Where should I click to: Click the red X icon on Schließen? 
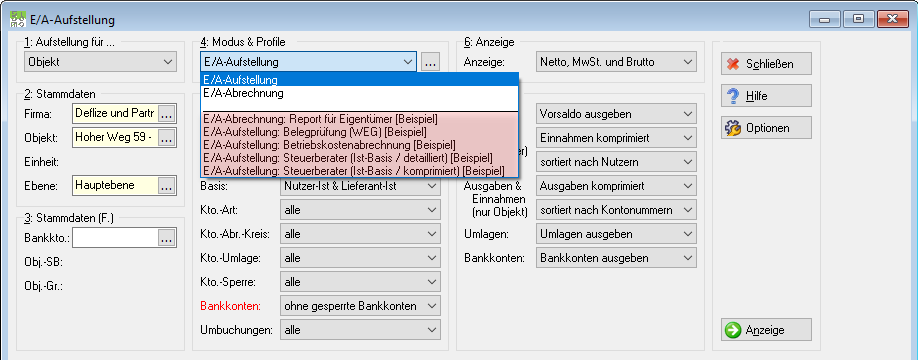[x=733, y=64]
